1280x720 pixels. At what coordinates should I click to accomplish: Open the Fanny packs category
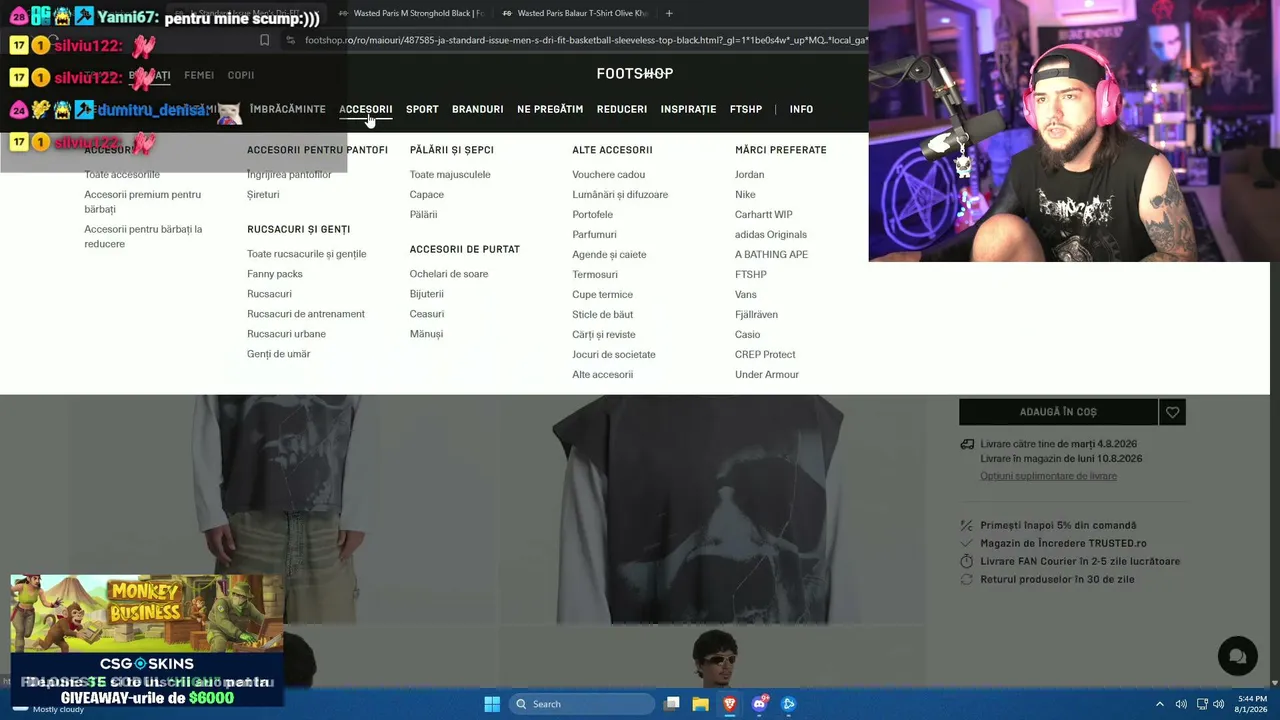275,274
